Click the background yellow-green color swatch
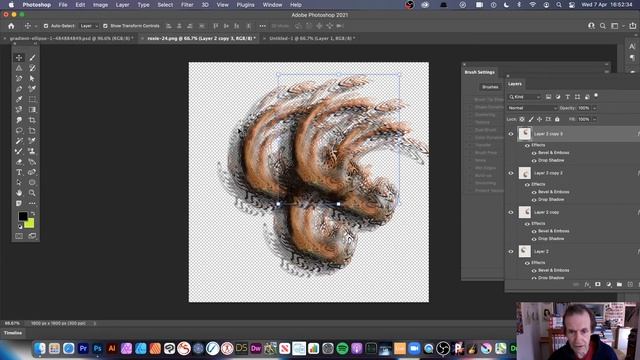The image size is (640, 360). (x=30, y=224)
